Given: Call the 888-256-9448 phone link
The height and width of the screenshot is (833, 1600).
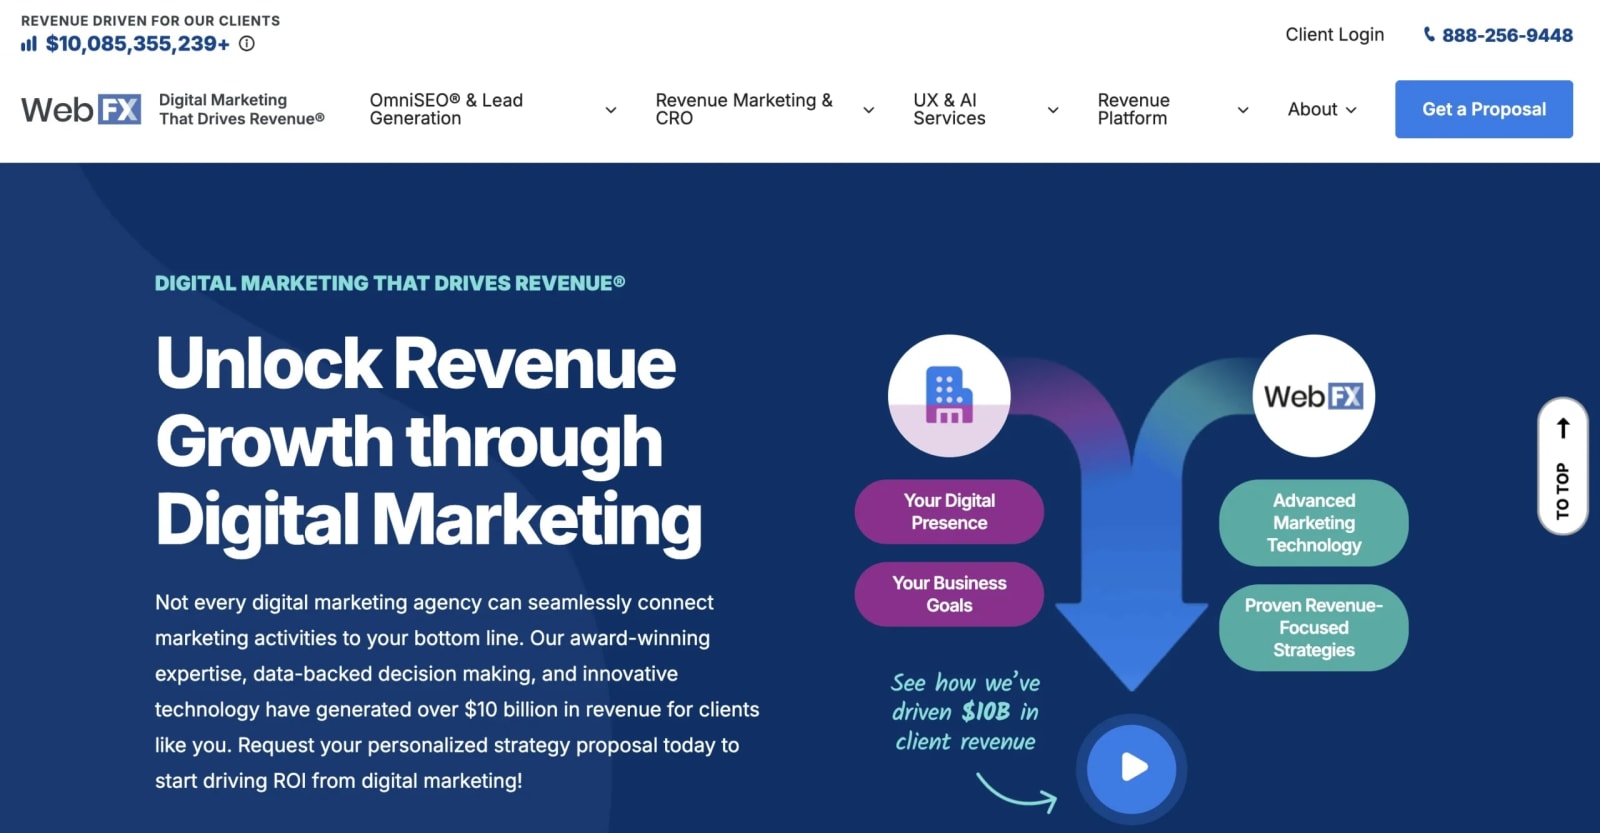Looking at the screenshot, I should pyautogui.click(x=1507, y=35).
